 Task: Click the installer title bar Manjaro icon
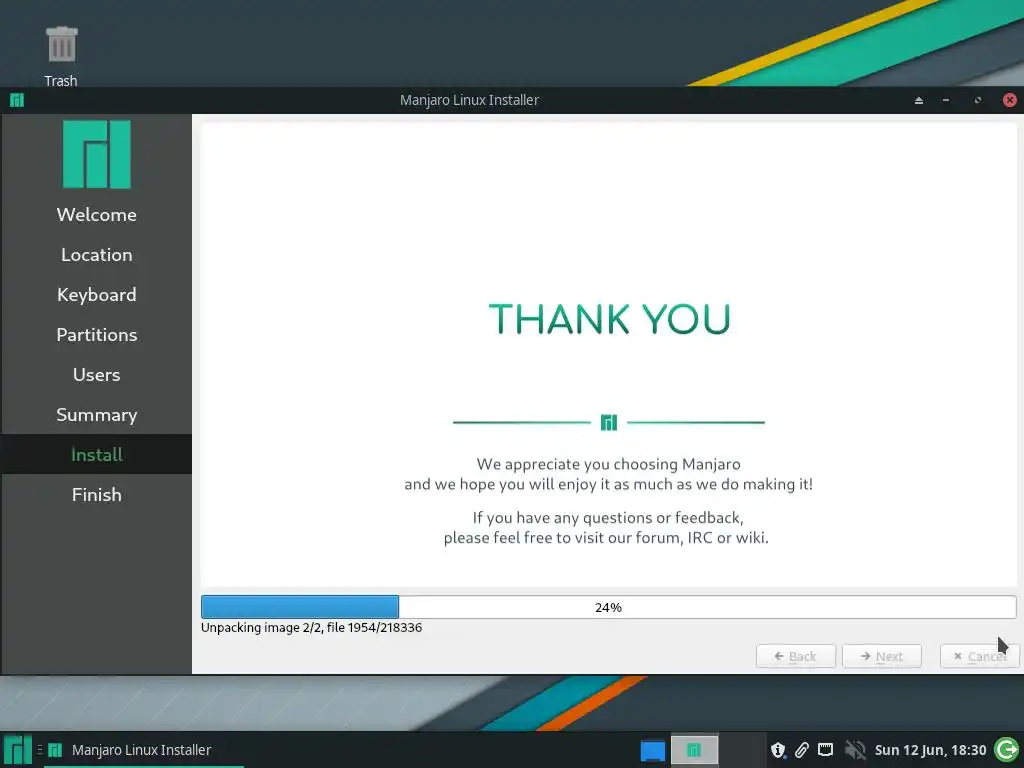point(17,100)
